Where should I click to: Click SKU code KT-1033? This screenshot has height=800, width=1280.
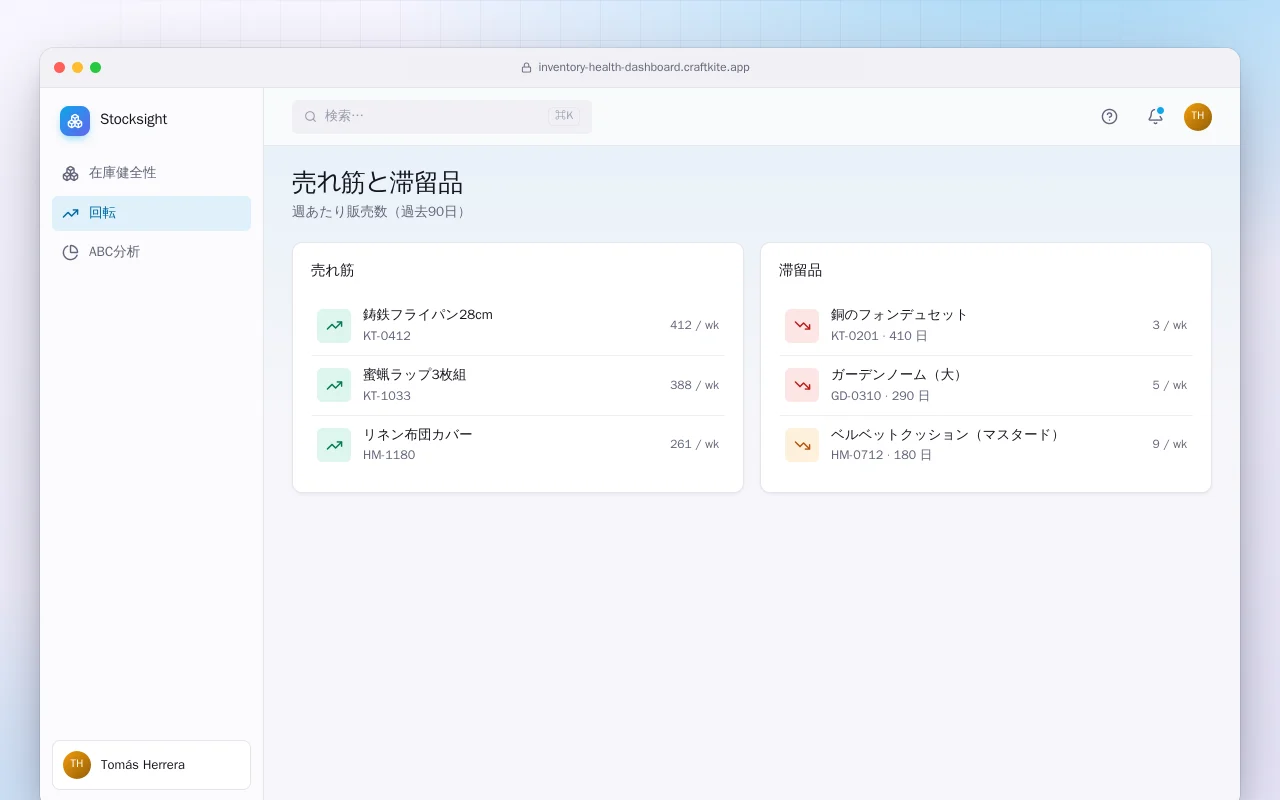[387, 396]
